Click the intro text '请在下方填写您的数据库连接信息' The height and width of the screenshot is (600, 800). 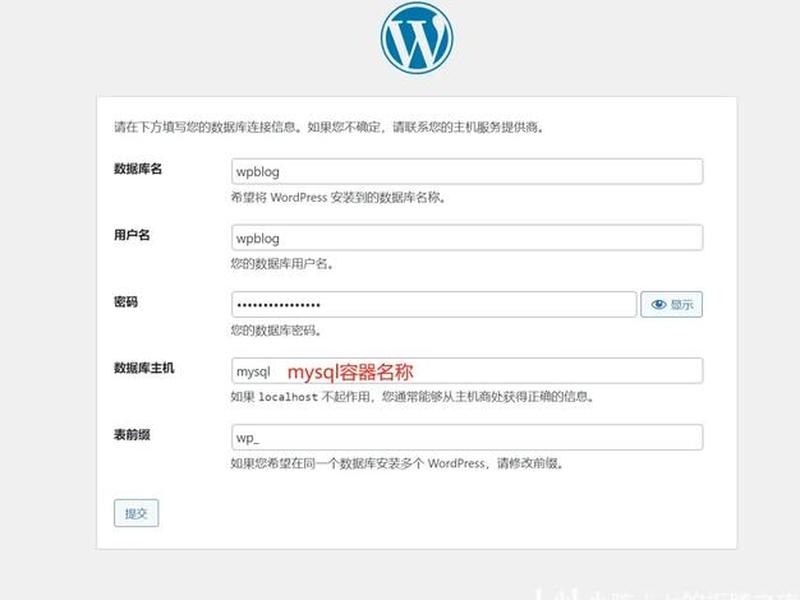click(206, 127)
